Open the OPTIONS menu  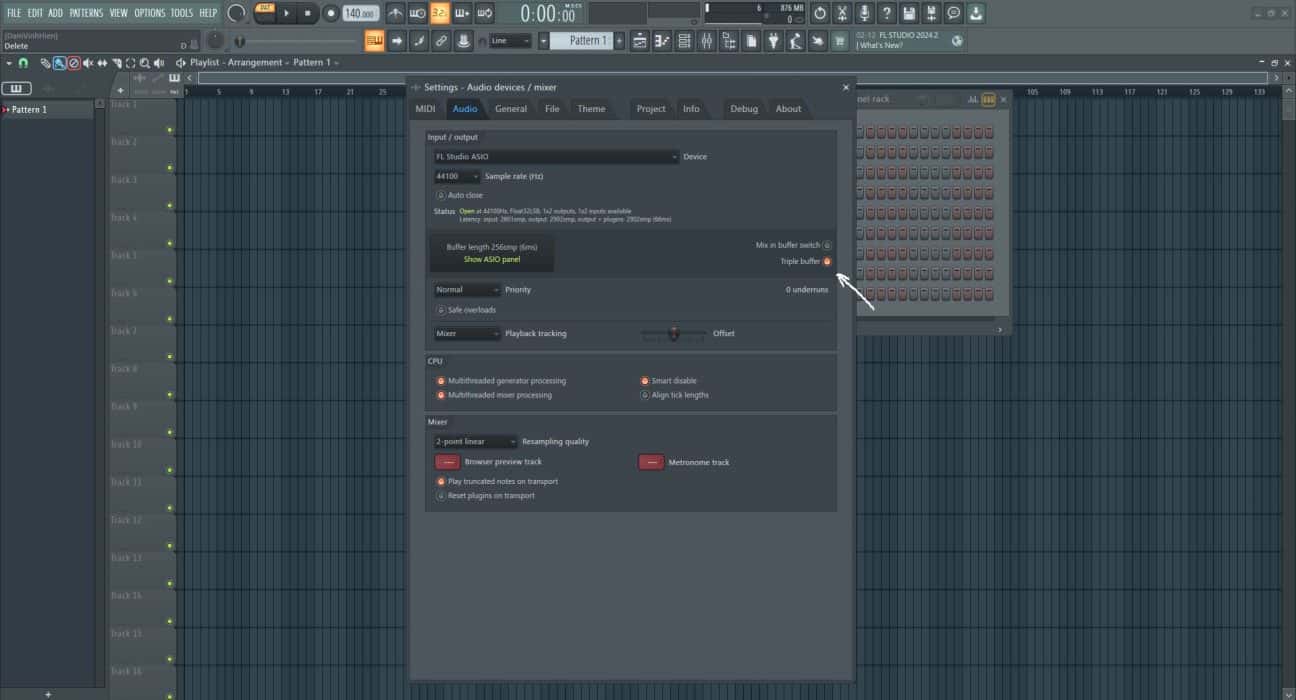click(x=149, y=13)
